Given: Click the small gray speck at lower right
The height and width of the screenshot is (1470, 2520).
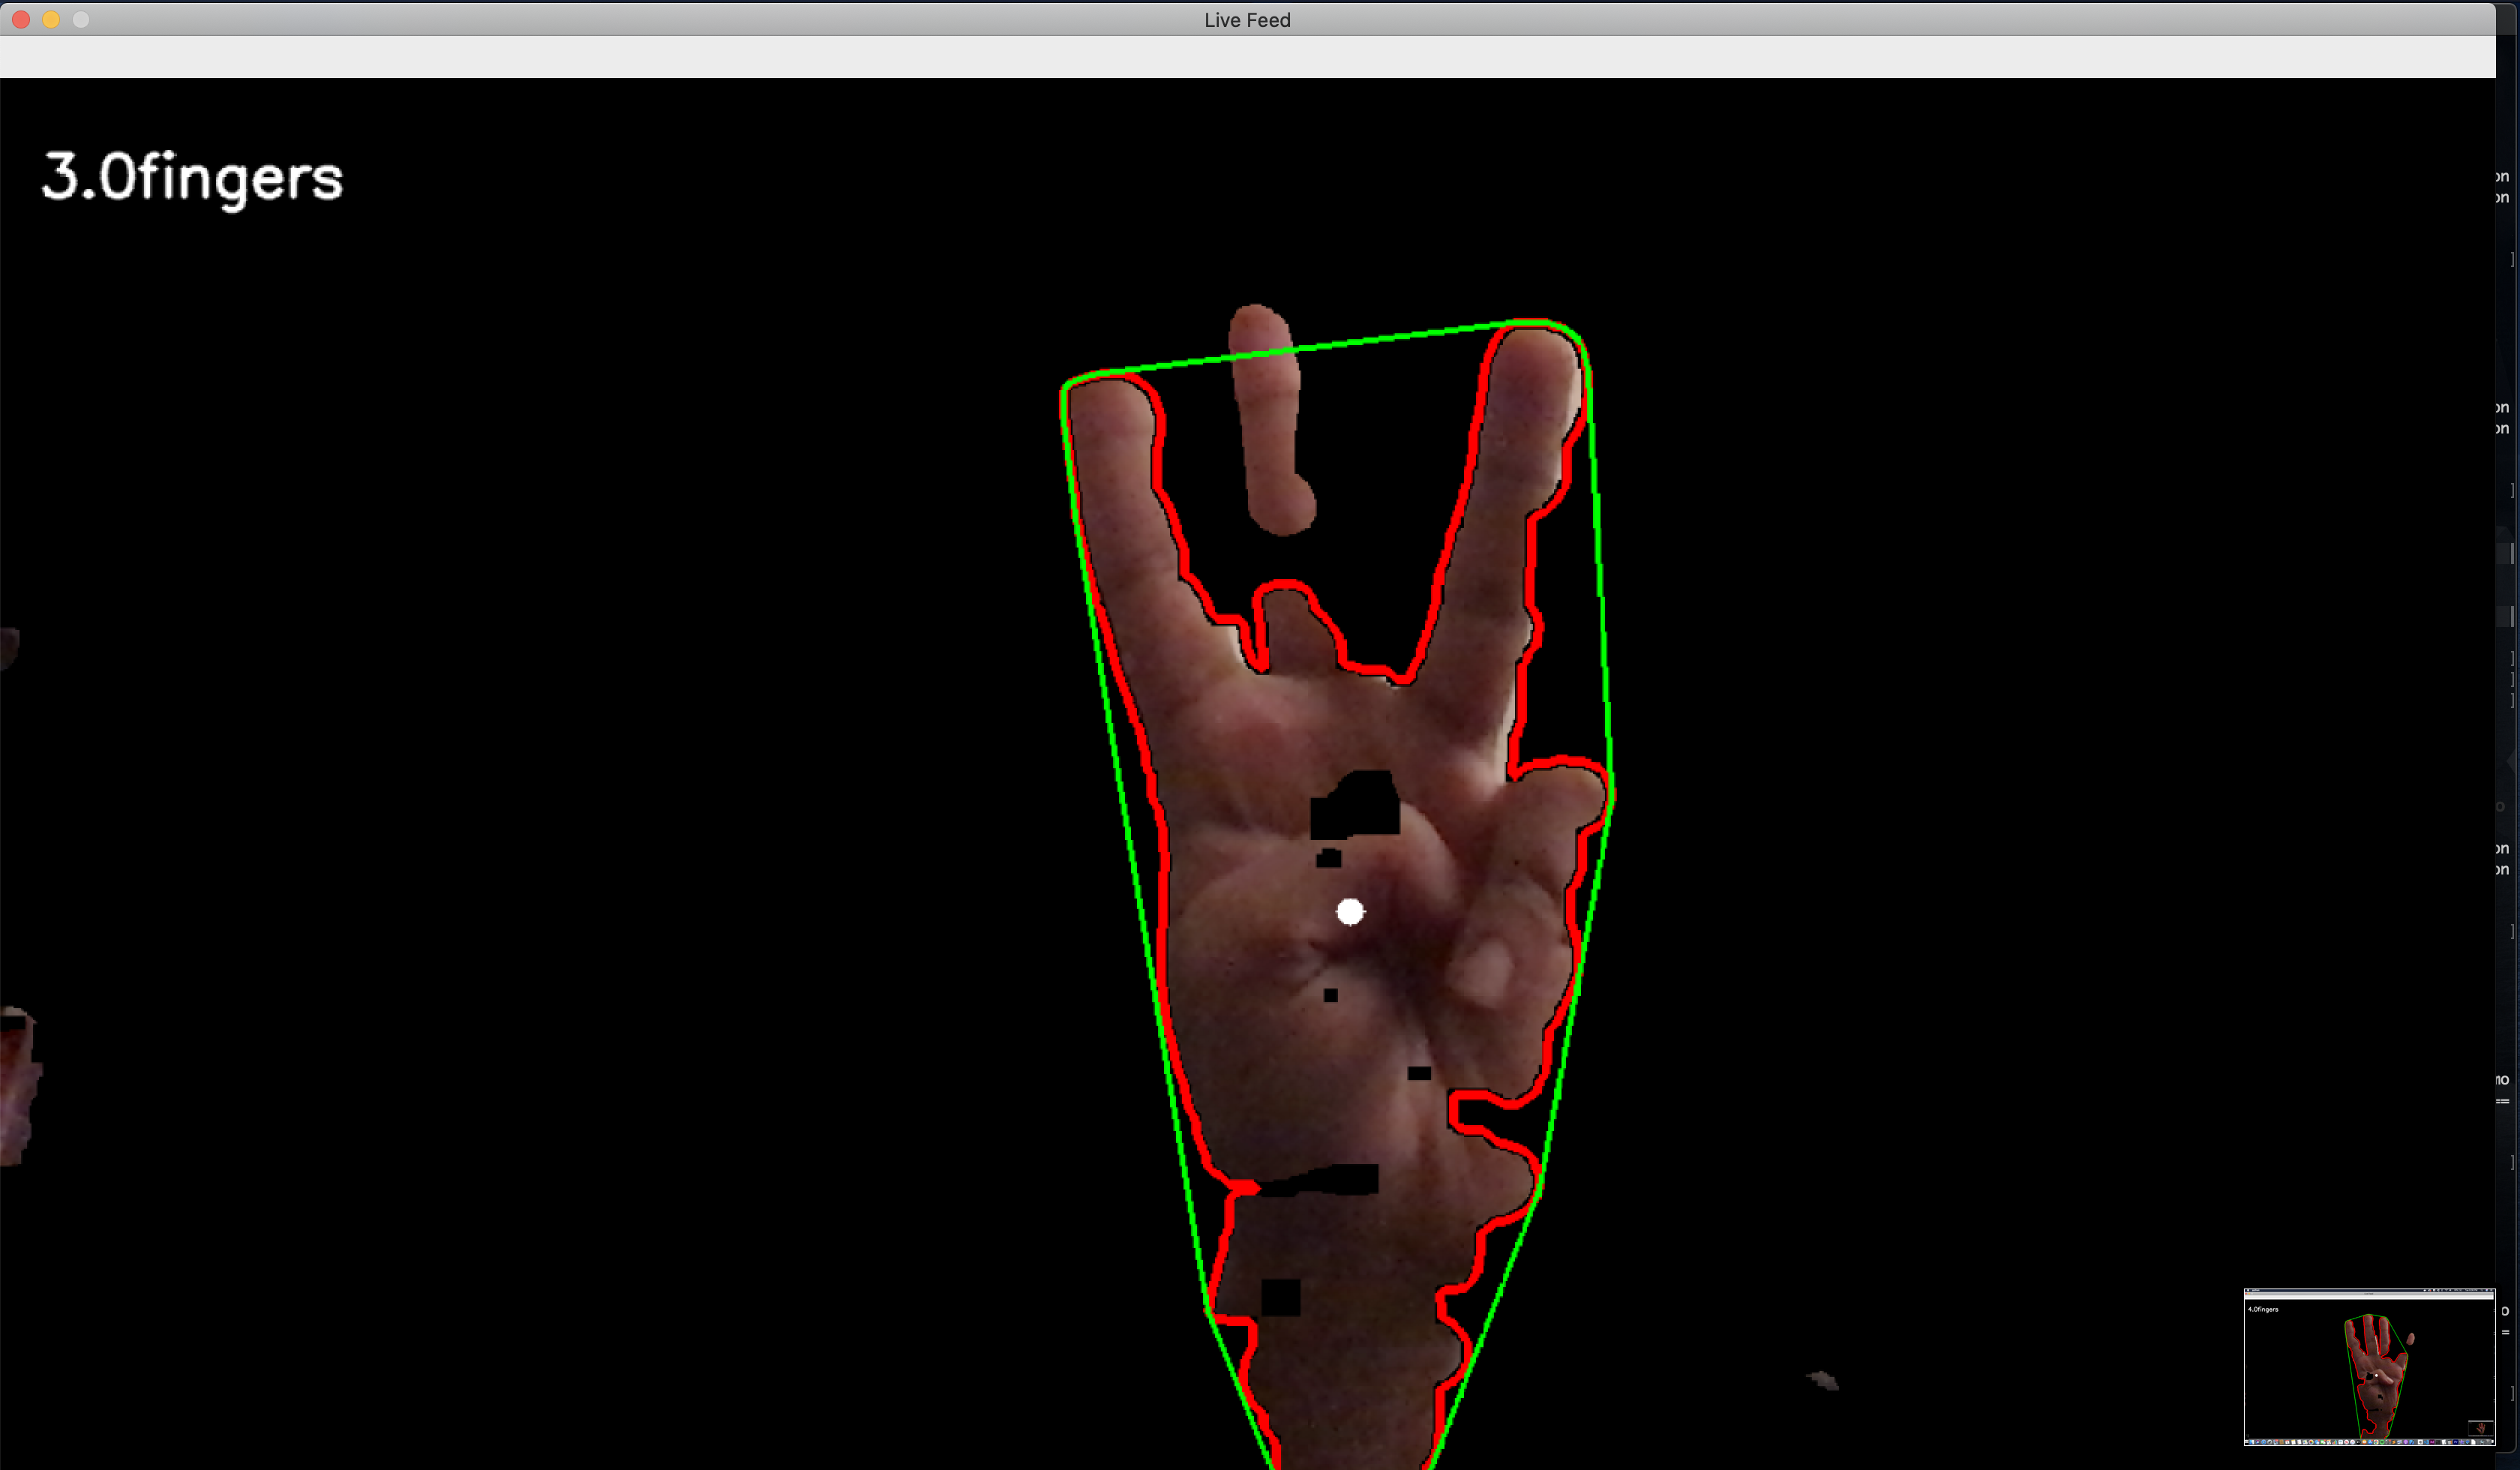Looking at the screenshot, I should (1824, 1381).
